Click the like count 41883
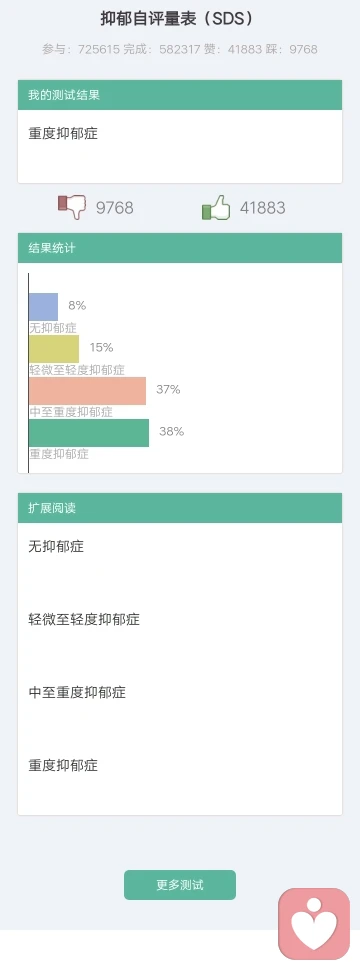The width and height of the screenshot is (360, 970). coord(263,208)
